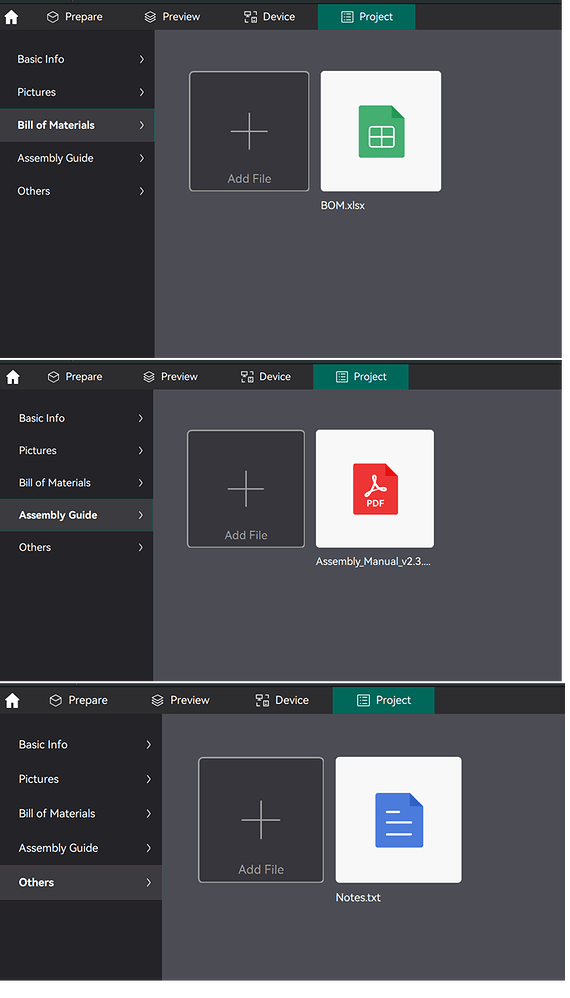Open the green BOM.xlsx spreadsheet thumbnail

click(381, 131)
